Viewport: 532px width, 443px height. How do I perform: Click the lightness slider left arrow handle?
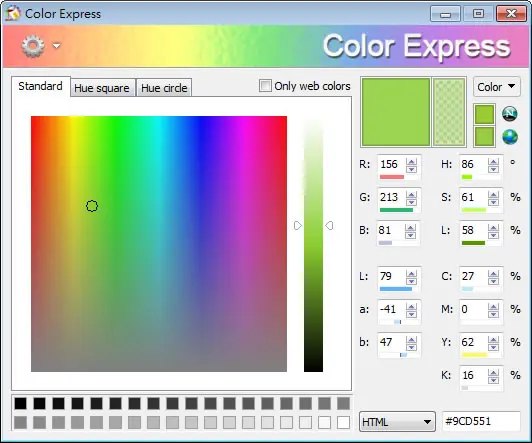pos(298,226)
